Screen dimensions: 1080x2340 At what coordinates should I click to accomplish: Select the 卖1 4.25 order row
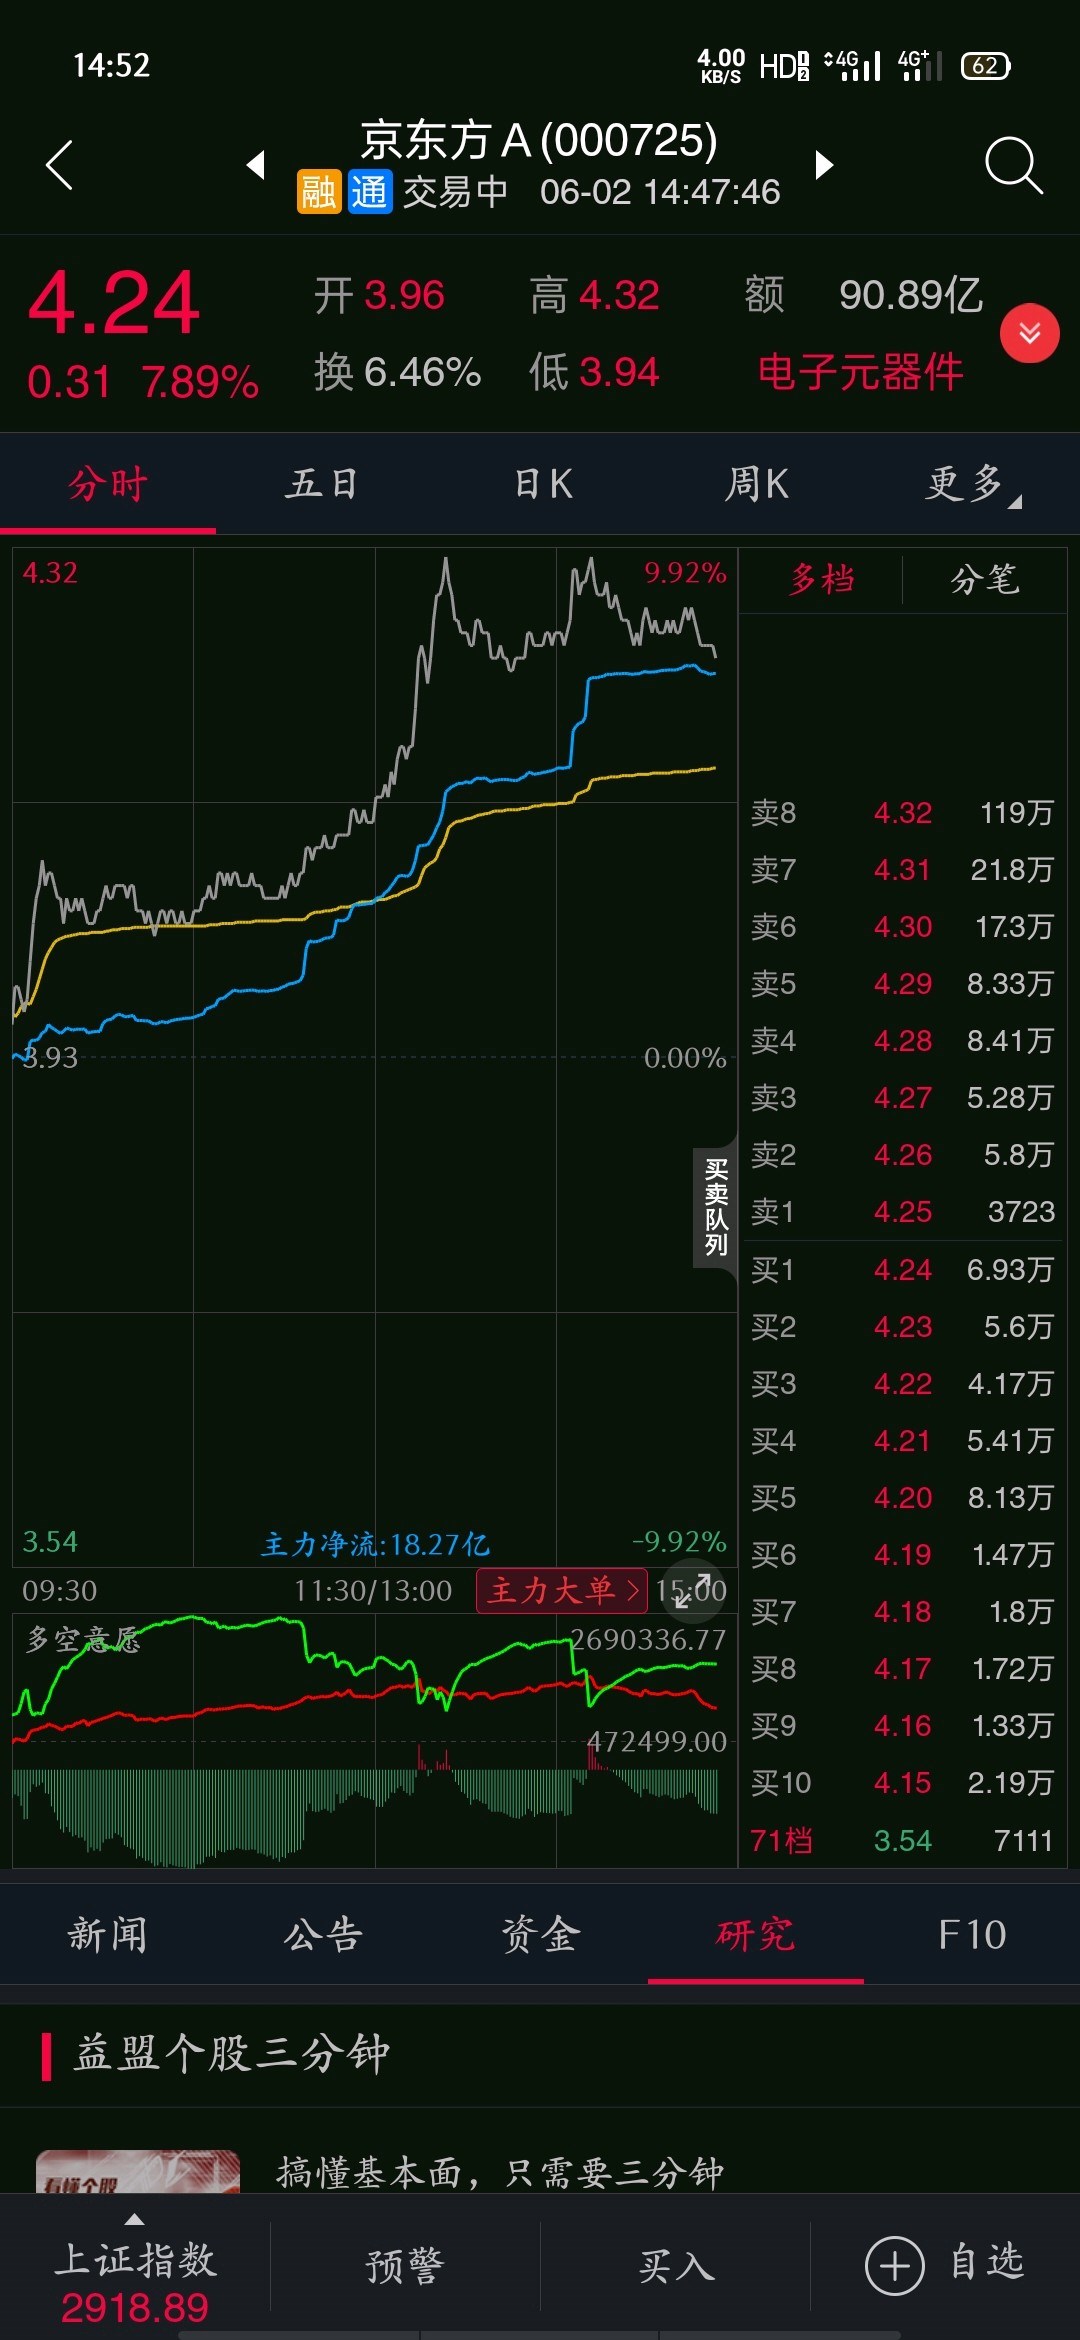903,1212
